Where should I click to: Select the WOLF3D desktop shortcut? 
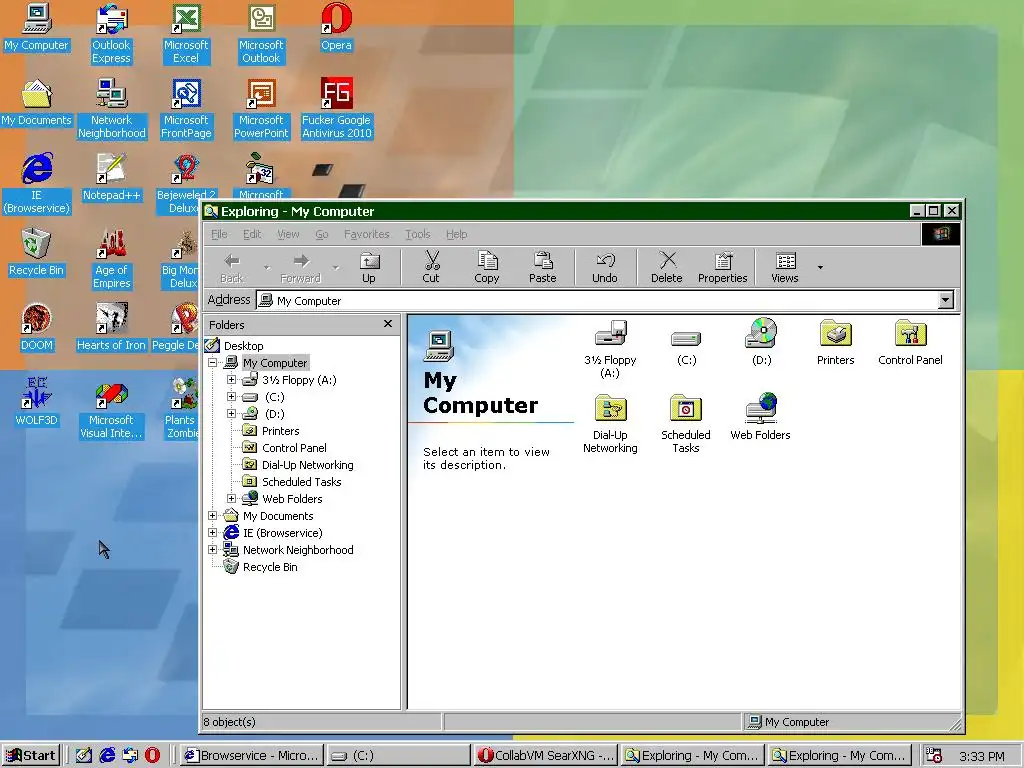[36, 393]
